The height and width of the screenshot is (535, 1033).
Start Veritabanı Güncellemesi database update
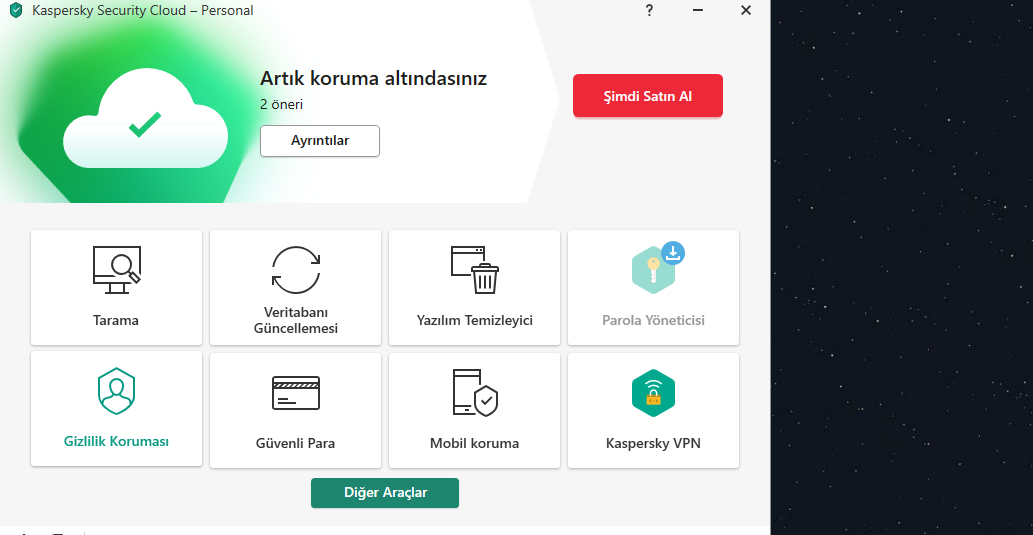295,287
